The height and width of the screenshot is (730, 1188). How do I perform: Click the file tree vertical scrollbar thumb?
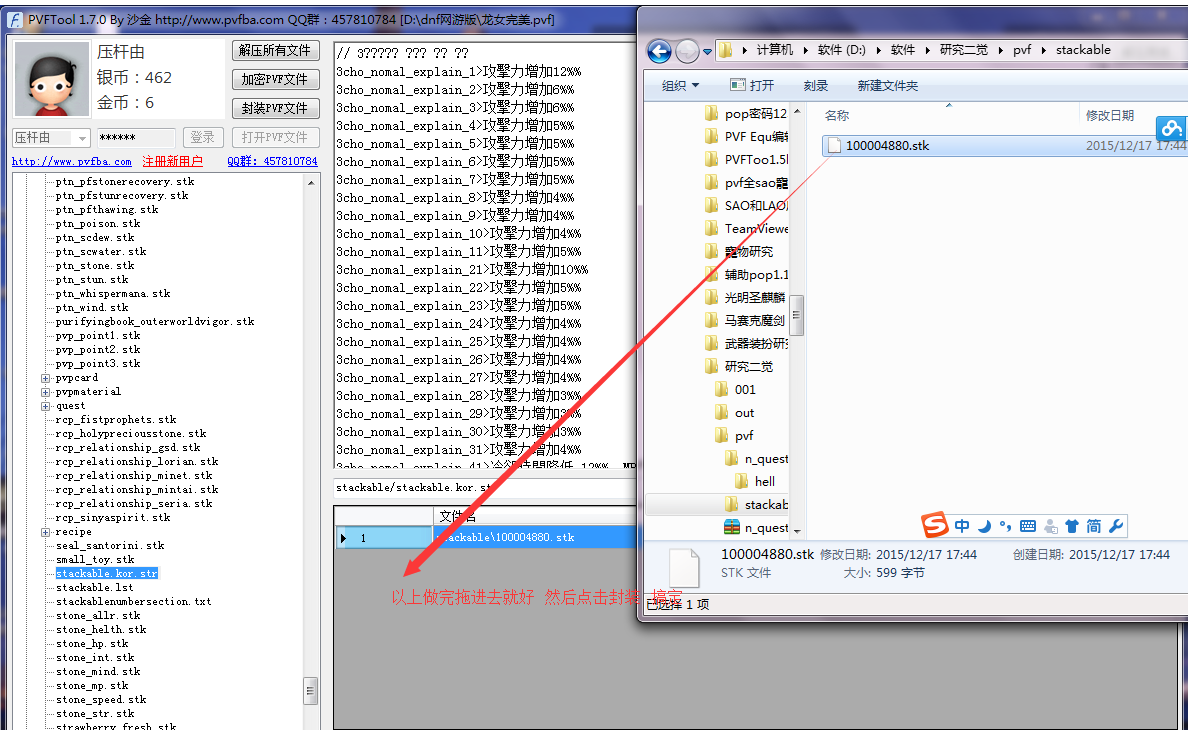point(311,689)
